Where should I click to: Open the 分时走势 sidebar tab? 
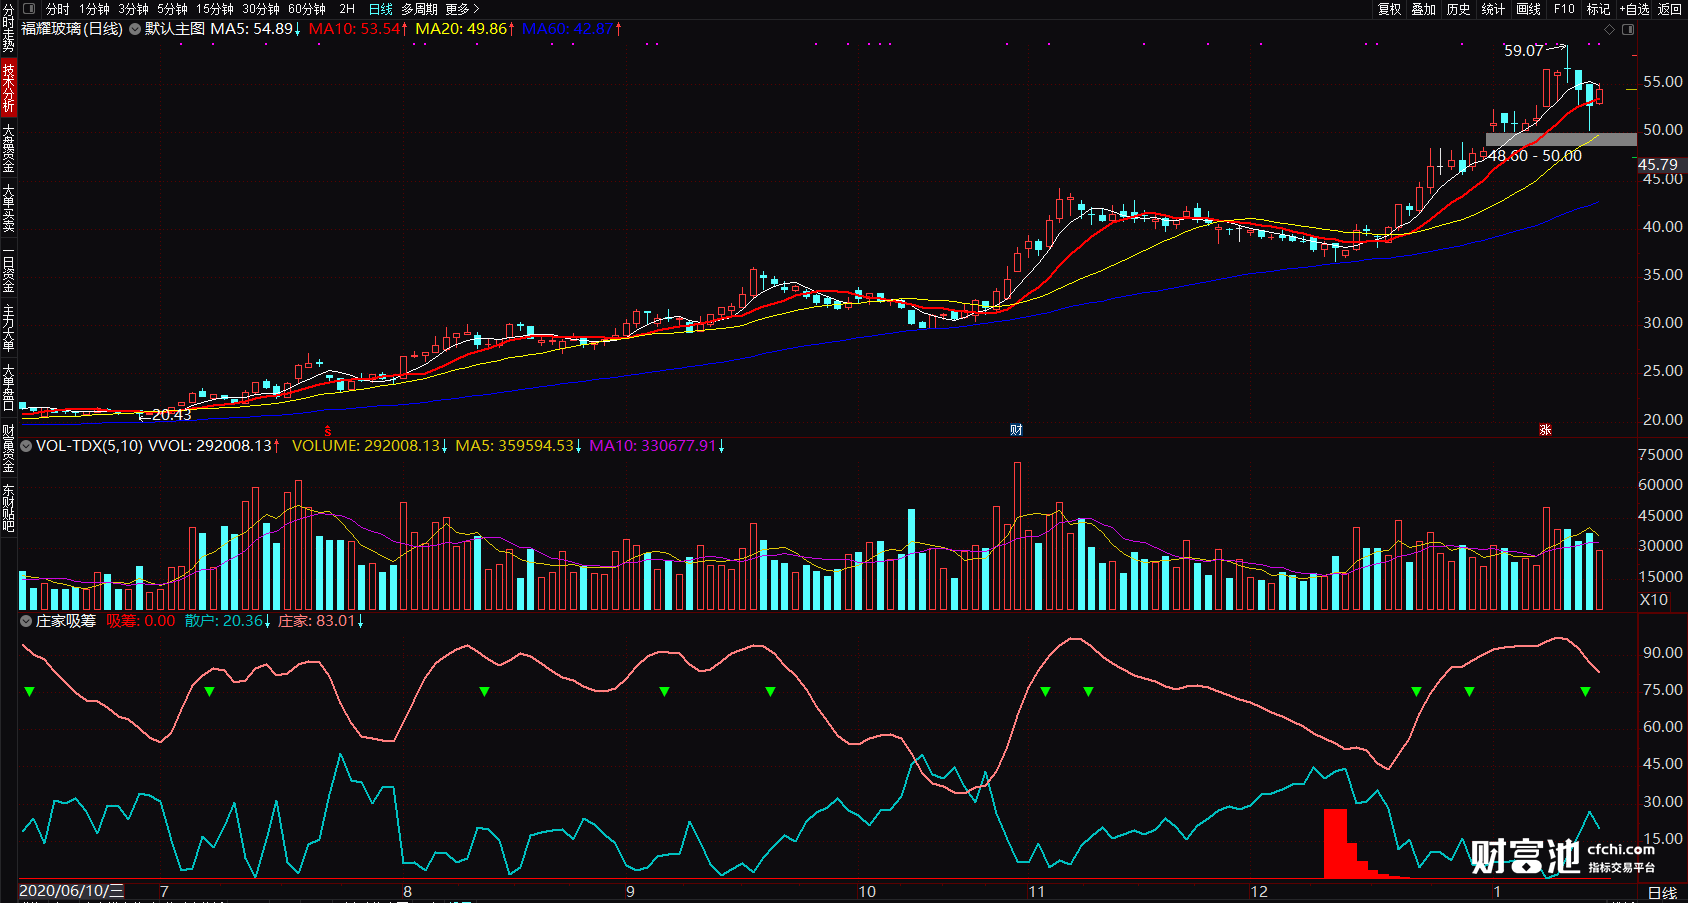[x=8, y=29]
